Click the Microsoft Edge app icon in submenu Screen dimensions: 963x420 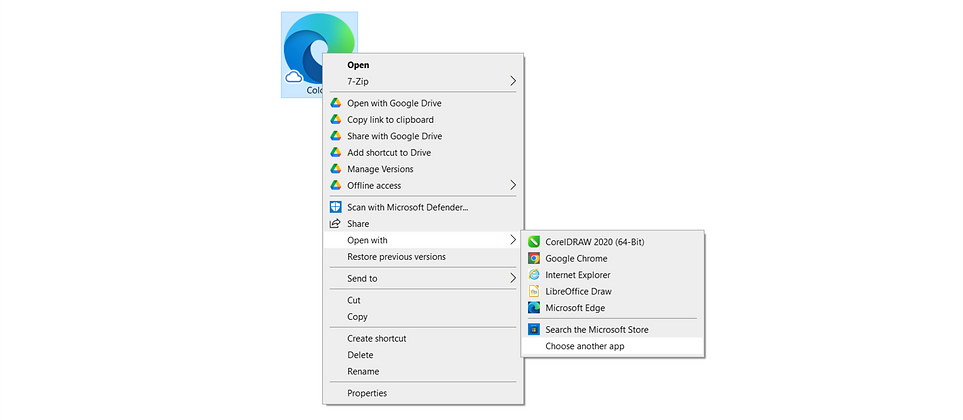tap(534, 308)
